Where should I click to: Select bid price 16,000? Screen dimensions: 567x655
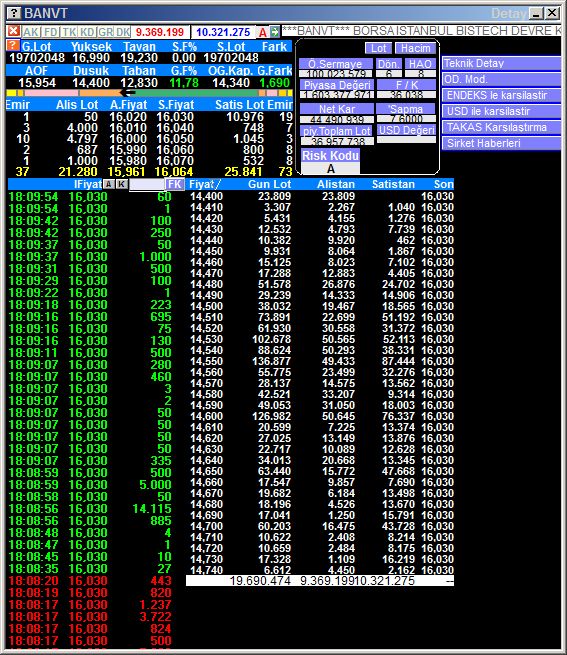128,139
